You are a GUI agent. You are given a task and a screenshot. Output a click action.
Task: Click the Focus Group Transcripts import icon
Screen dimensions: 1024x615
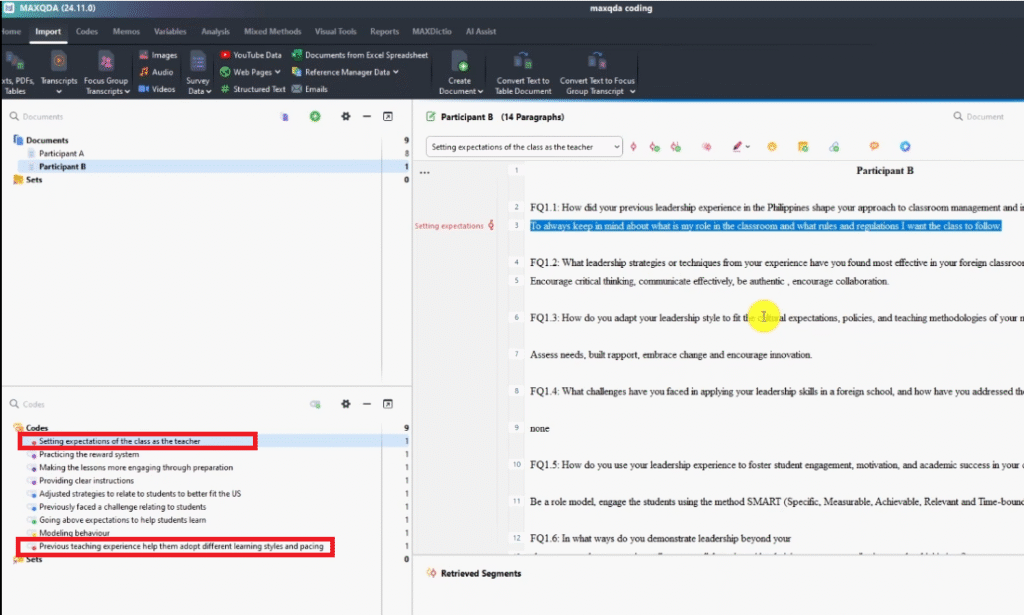(x=106, y=62)
